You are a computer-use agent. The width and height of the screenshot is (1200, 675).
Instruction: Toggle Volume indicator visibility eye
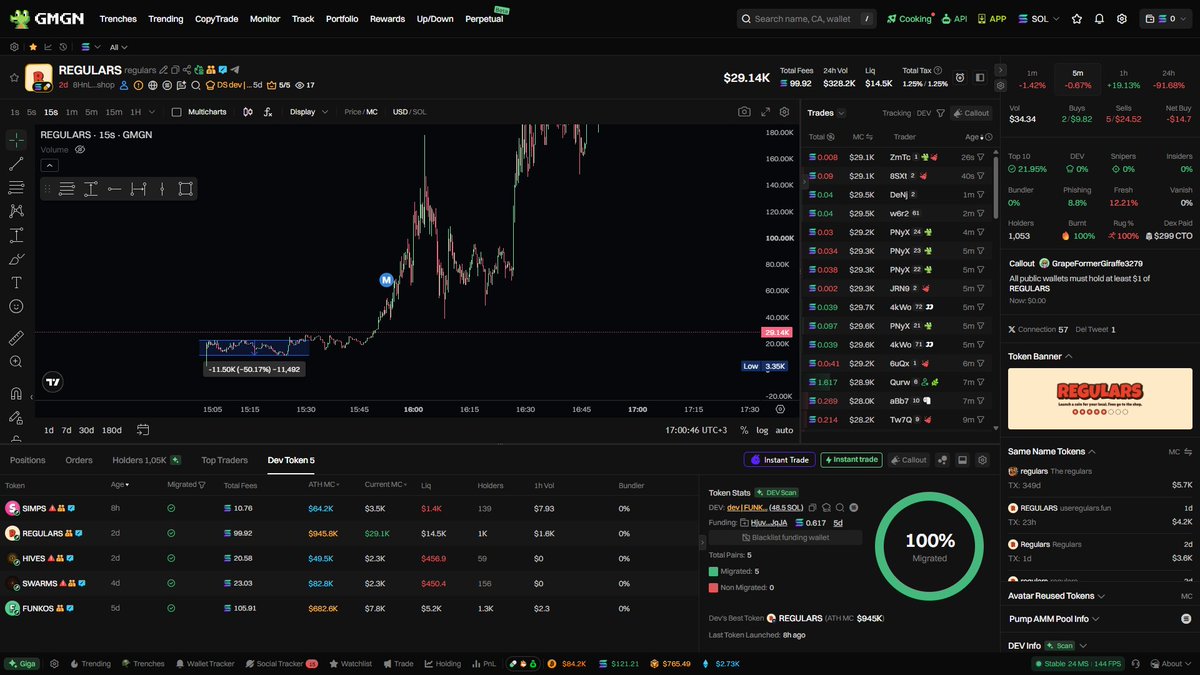coord(80,149)
